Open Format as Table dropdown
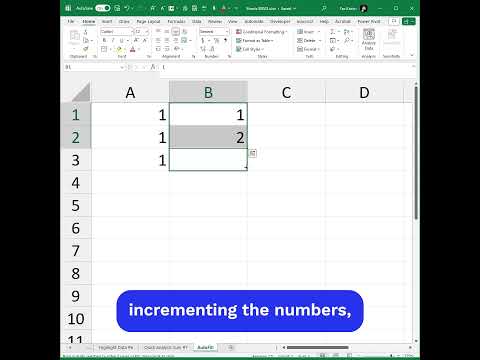The image size is (480, 360). pyautogui.click(x=255, y=40)
